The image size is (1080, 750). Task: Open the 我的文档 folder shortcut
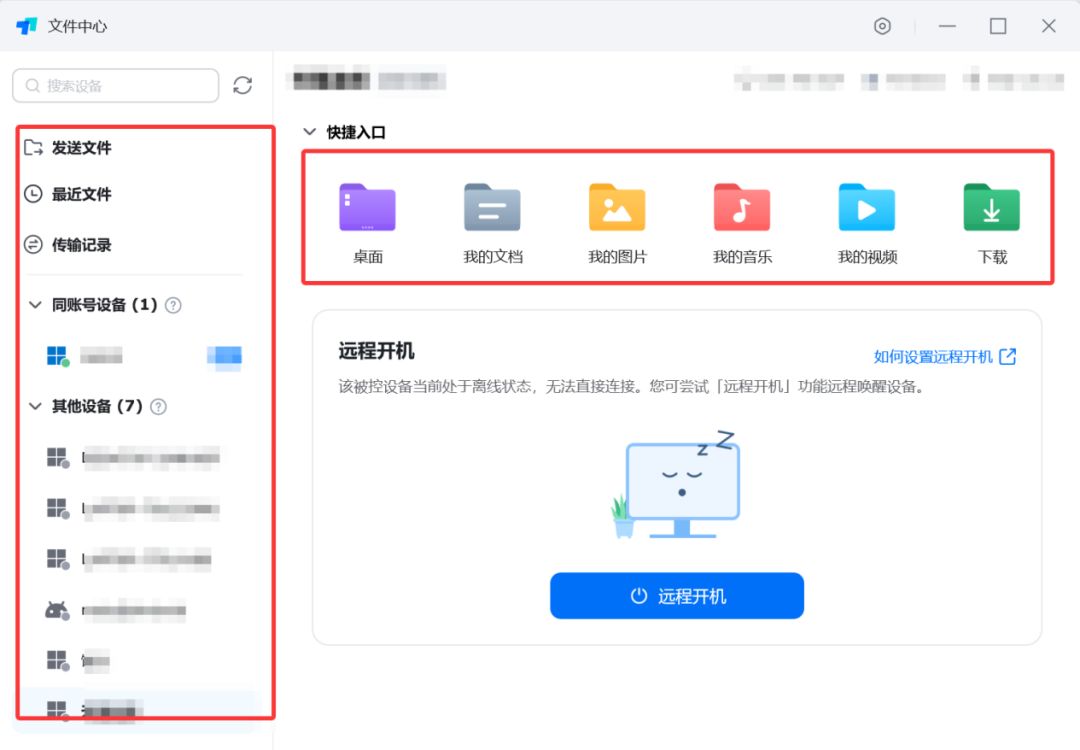tap(492, 223)
